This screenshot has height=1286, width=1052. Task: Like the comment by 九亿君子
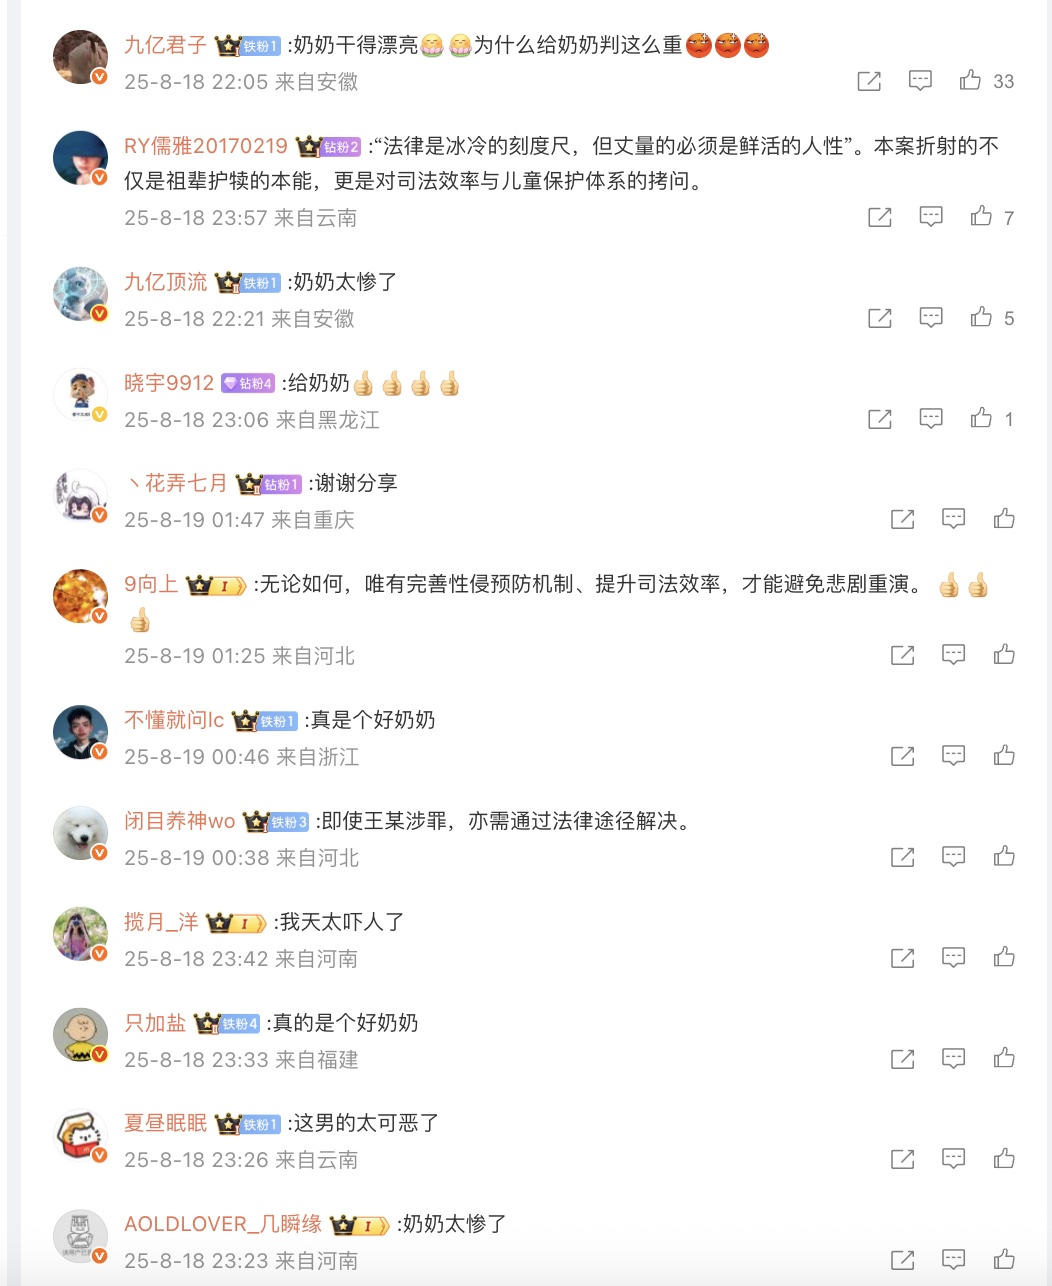[970, 81]
